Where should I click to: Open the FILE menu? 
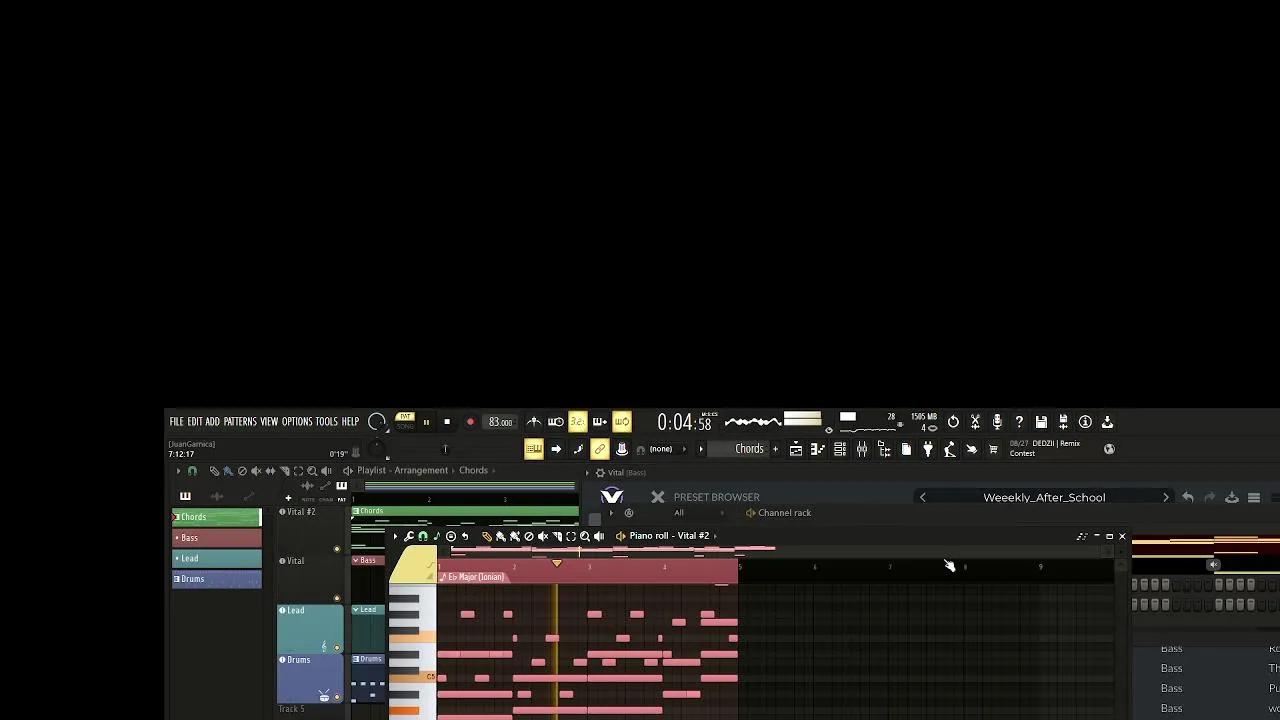[176, 422]
